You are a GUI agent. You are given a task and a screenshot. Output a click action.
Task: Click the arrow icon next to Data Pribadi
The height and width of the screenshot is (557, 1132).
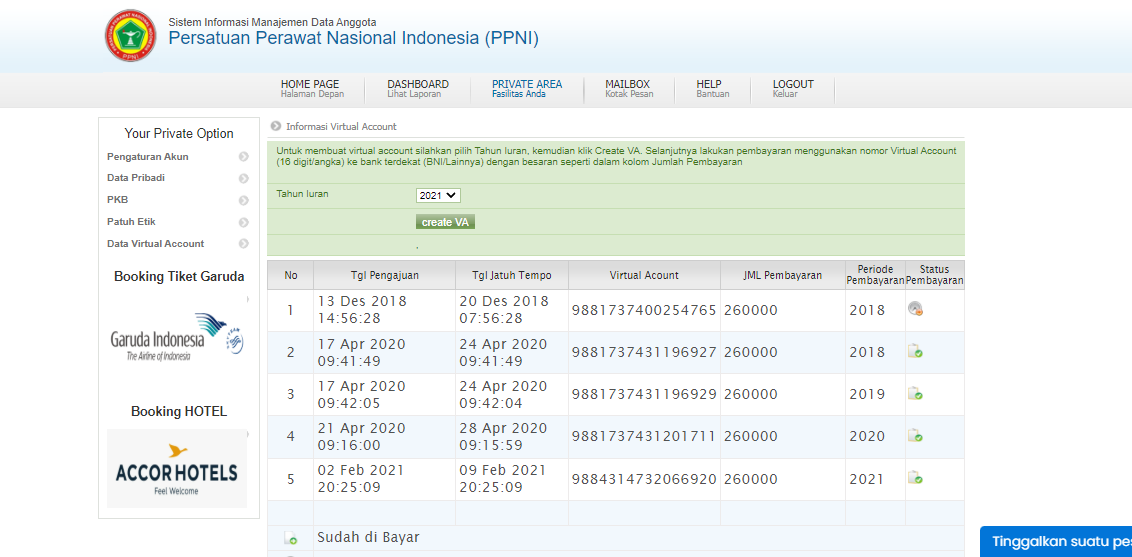[x=244, y=178]
